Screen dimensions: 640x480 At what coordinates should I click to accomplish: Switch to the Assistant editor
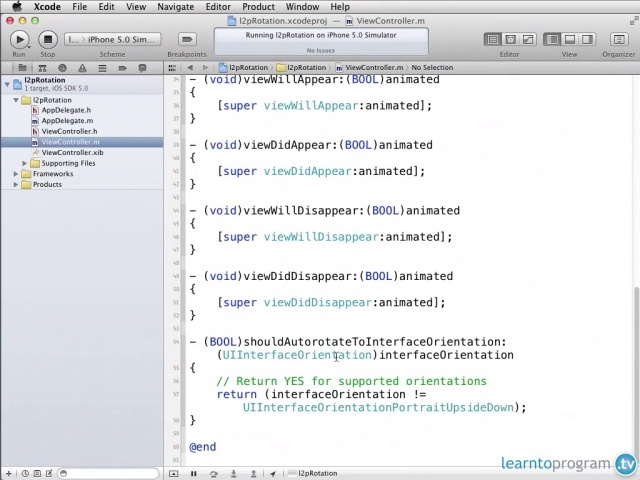click(x=510, y=40)
